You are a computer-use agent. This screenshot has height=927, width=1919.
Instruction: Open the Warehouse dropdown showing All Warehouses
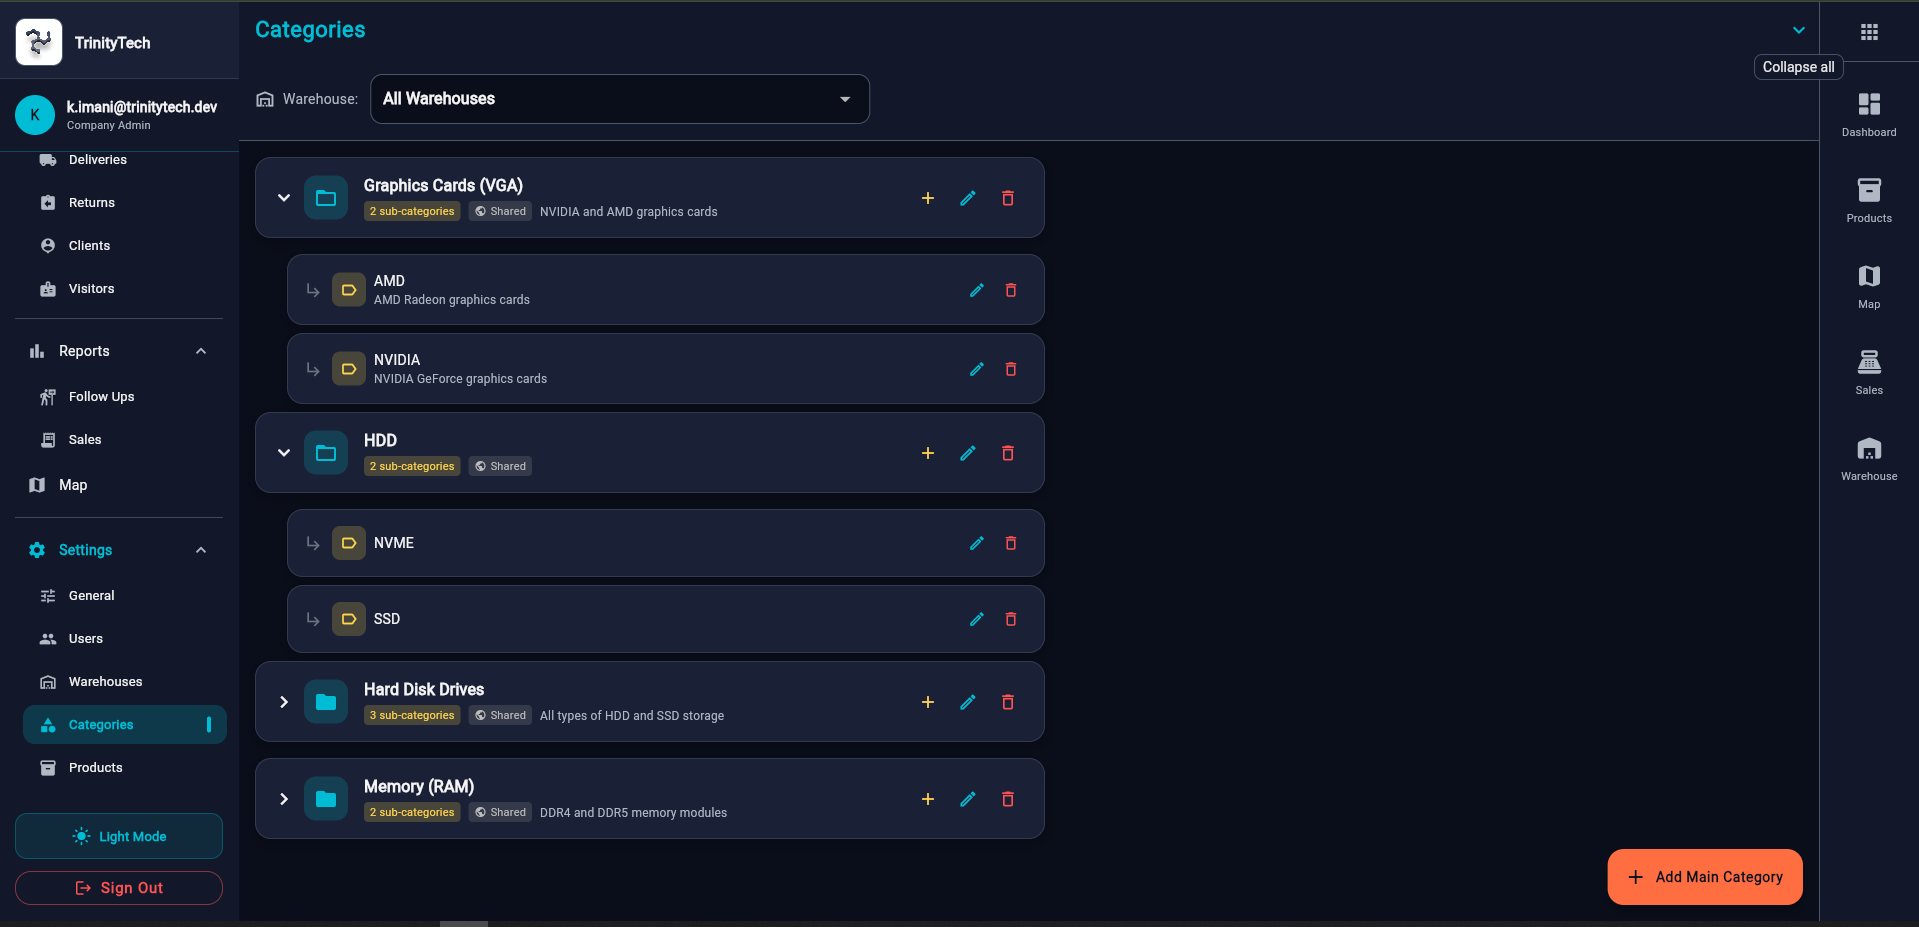click(x=619, y=99)
